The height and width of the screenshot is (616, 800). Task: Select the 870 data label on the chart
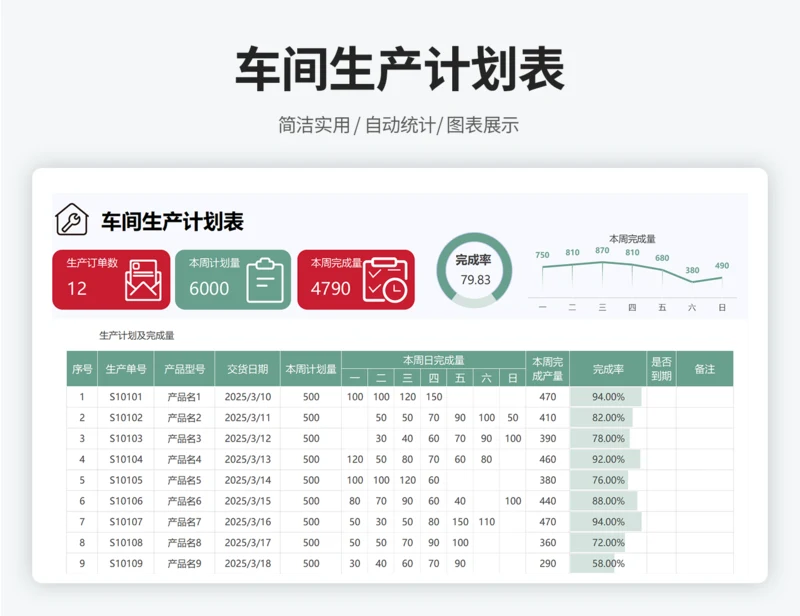602,251
